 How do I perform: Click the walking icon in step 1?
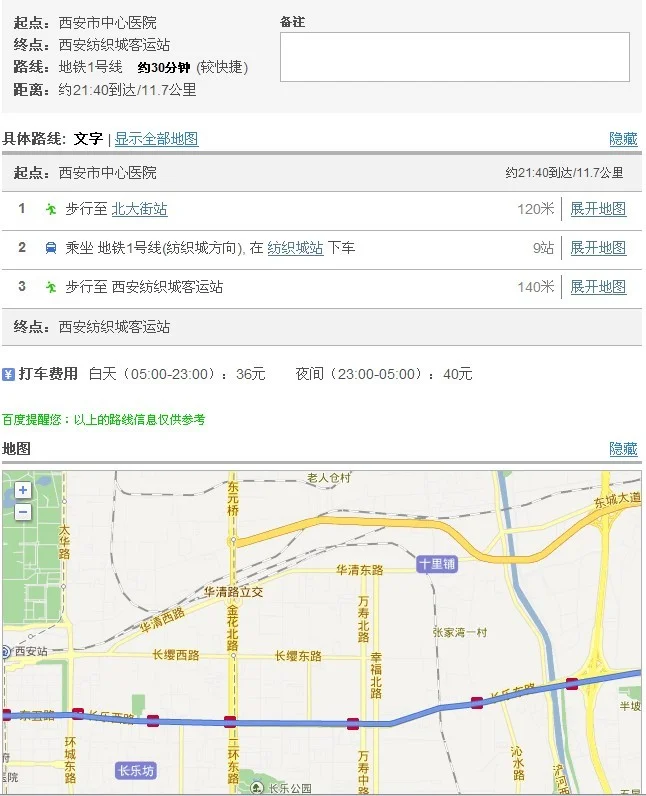pos(51,209)
